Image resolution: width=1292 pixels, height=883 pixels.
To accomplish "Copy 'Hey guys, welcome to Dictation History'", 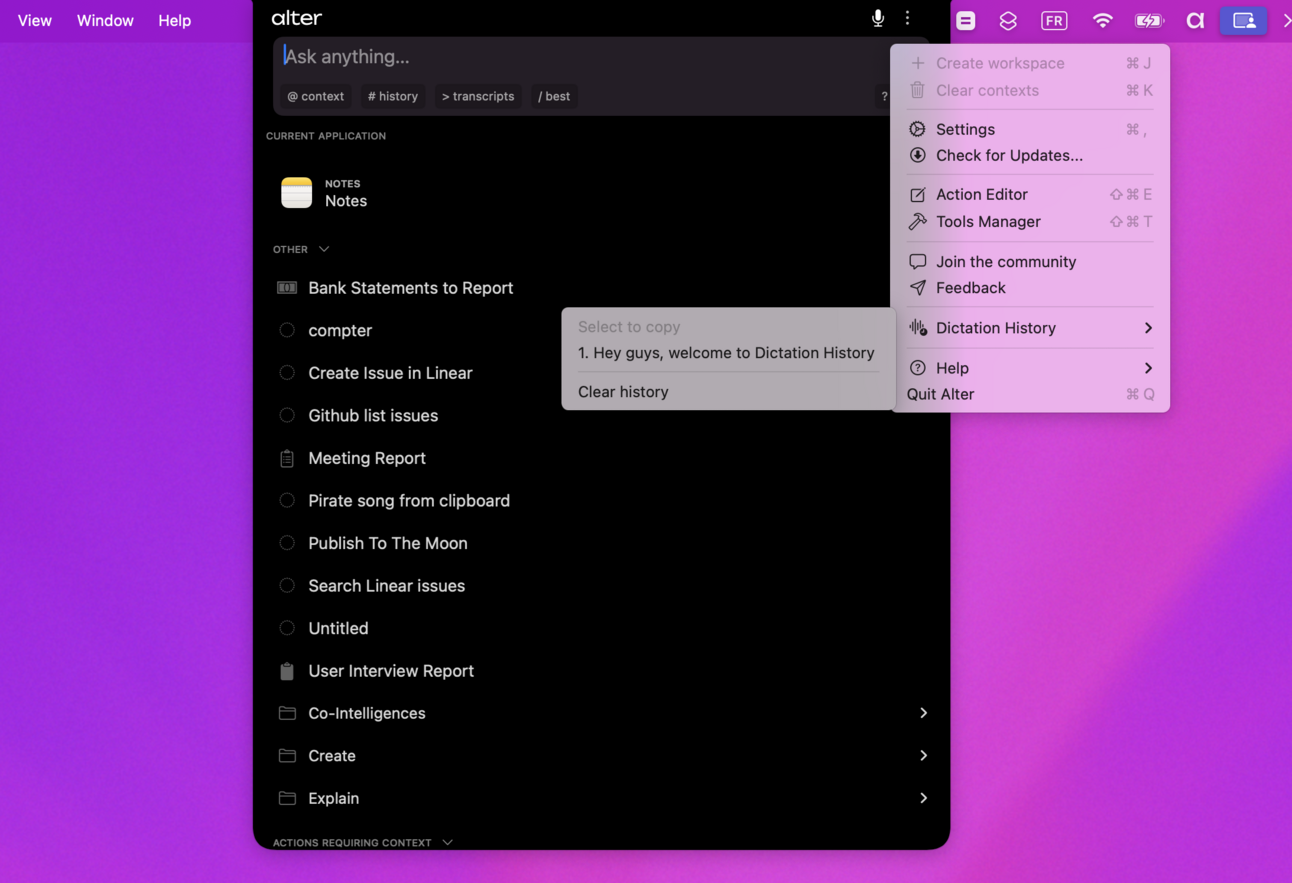I will pos(728,353).
